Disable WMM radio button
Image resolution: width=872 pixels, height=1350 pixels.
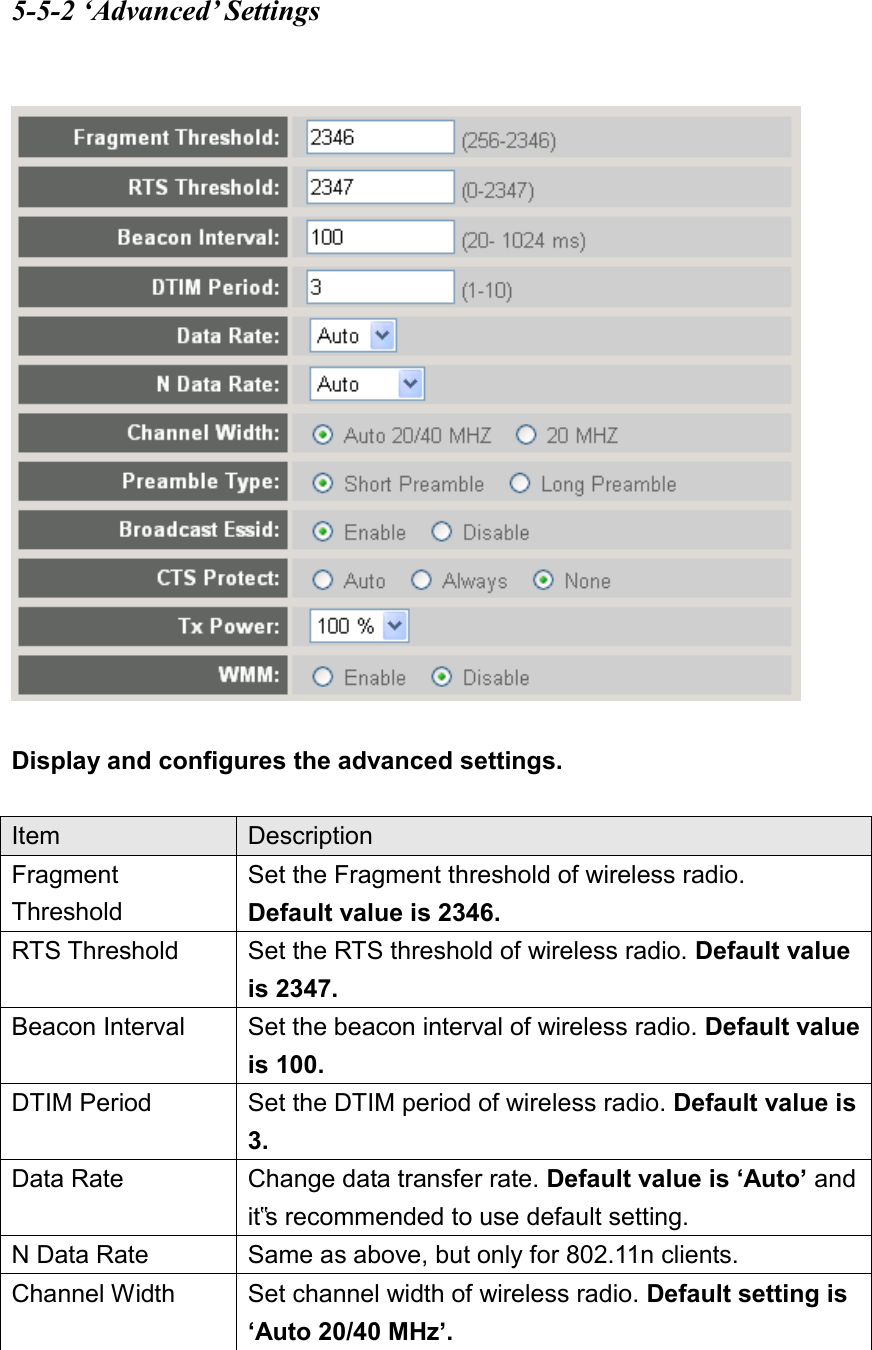coord(442,677)
